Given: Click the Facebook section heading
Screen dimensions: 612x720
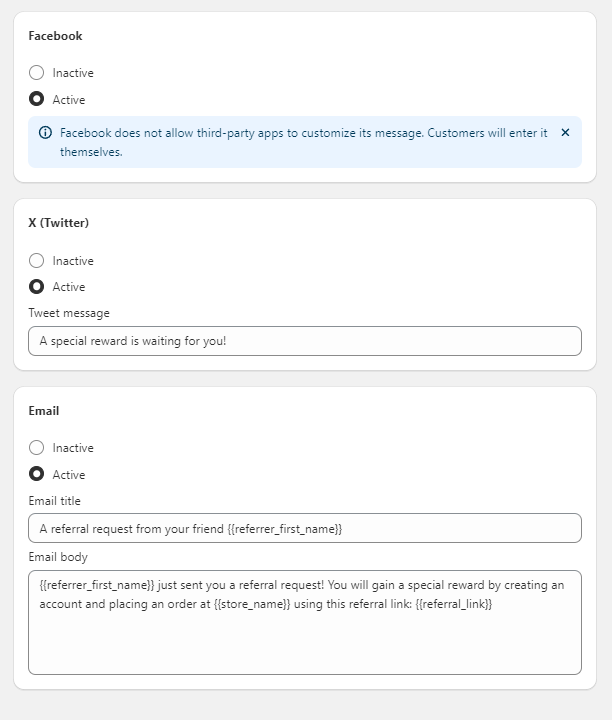Looking at the screenshot, I should tap(55, 36).
